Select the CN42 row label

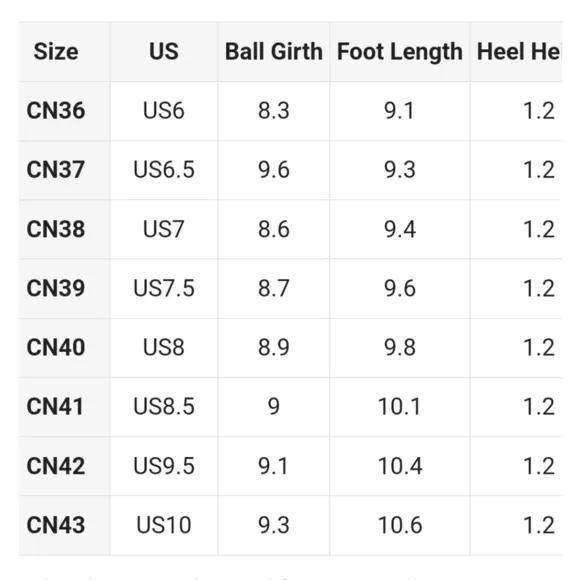point(56,465)
